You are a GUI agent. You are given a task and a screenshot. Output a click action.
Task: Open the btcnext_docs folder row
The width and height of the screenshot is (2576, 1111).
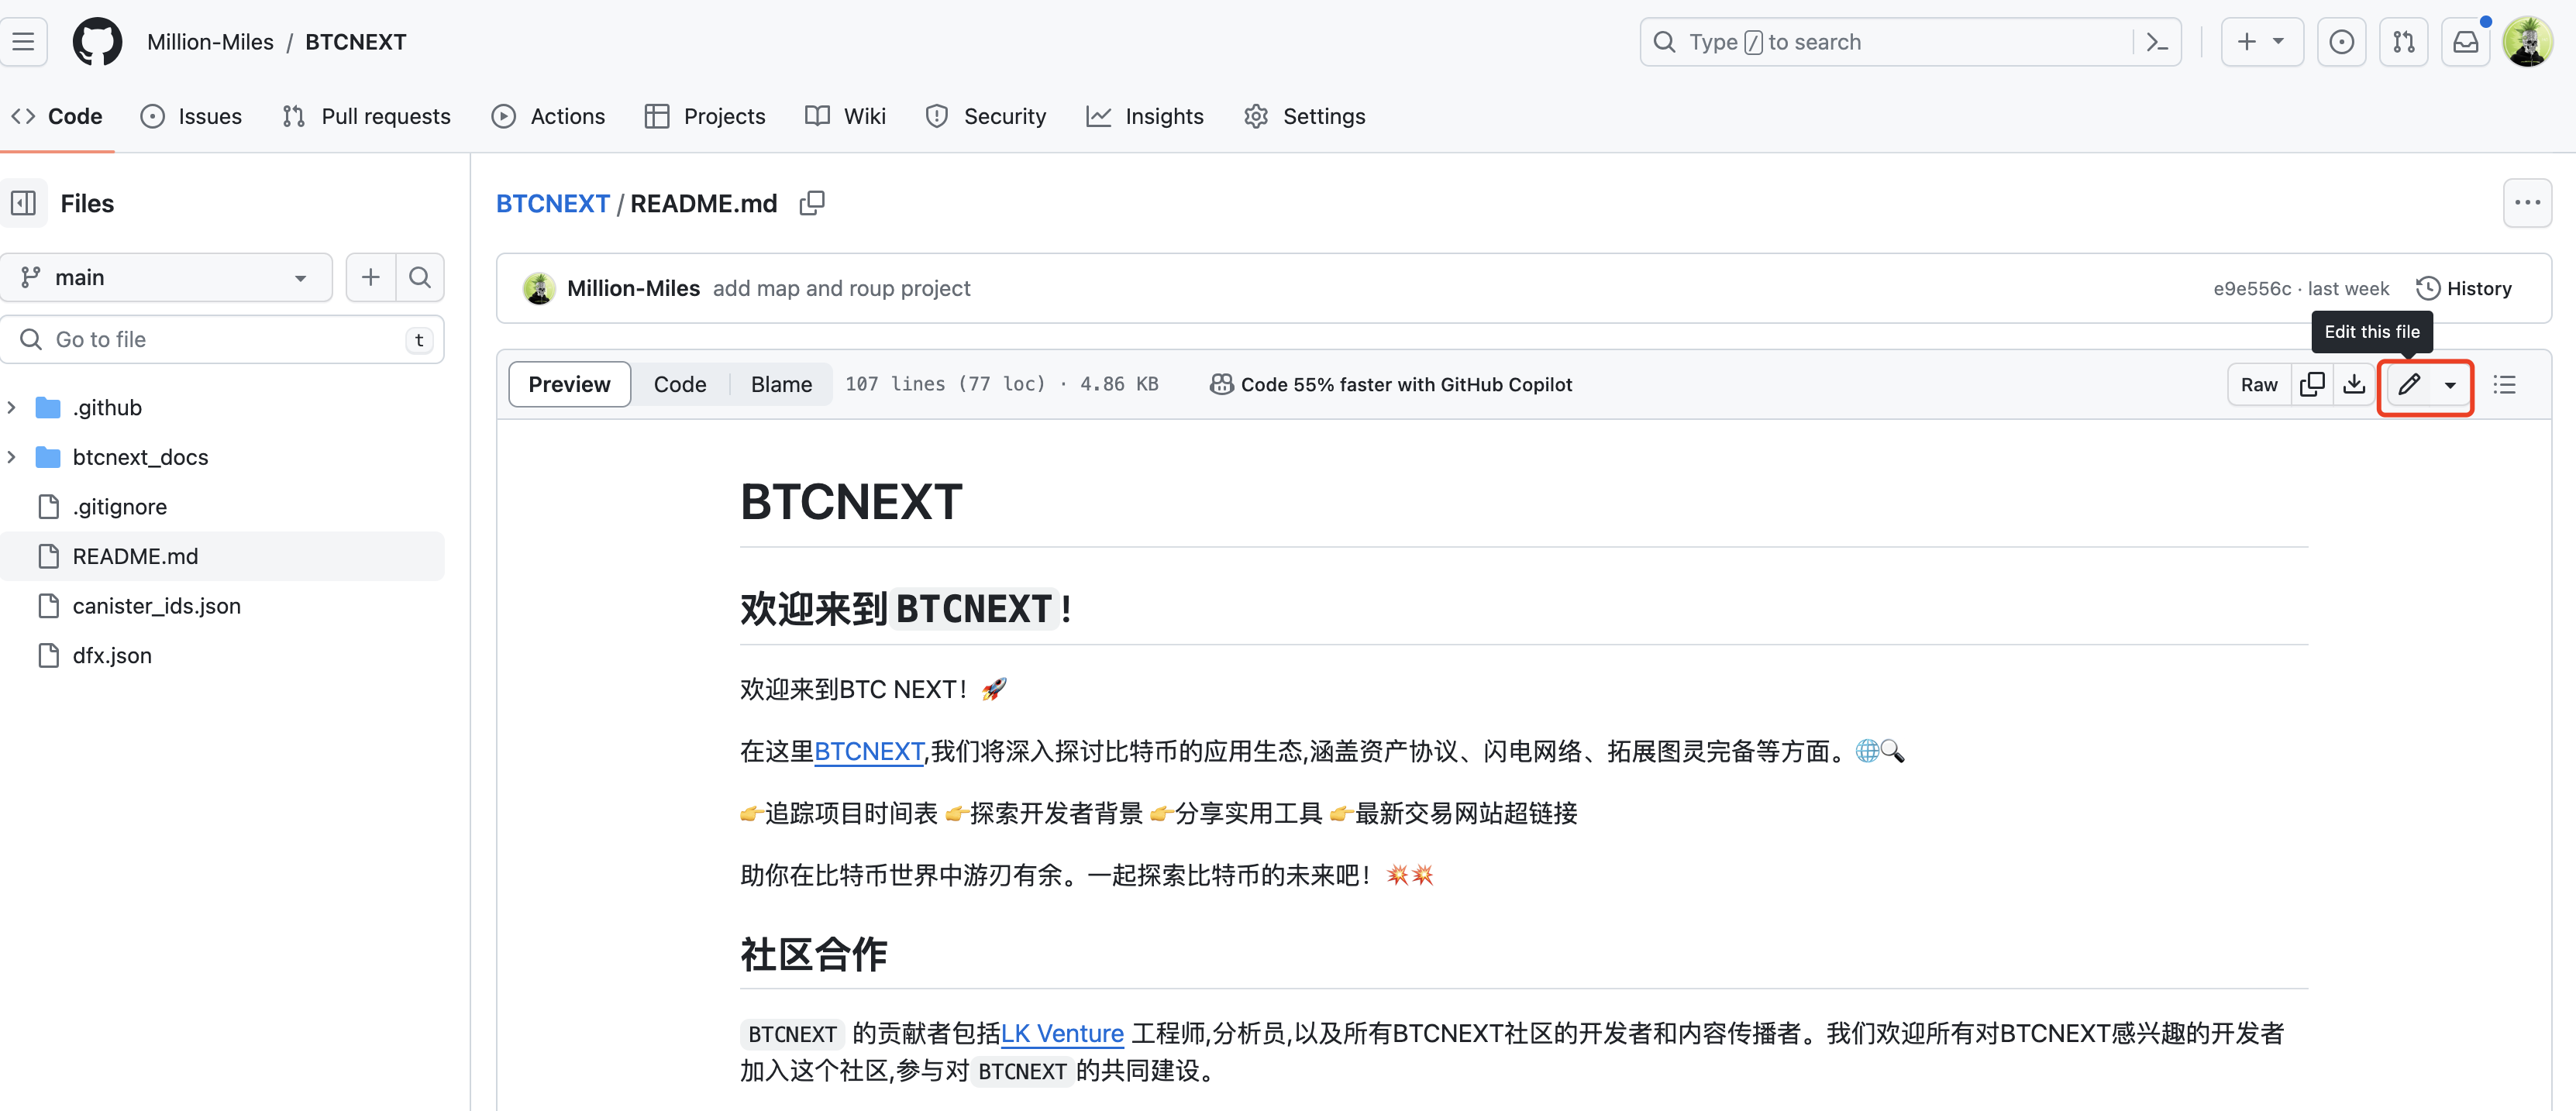pyautogui.click(x=222, y=457)
